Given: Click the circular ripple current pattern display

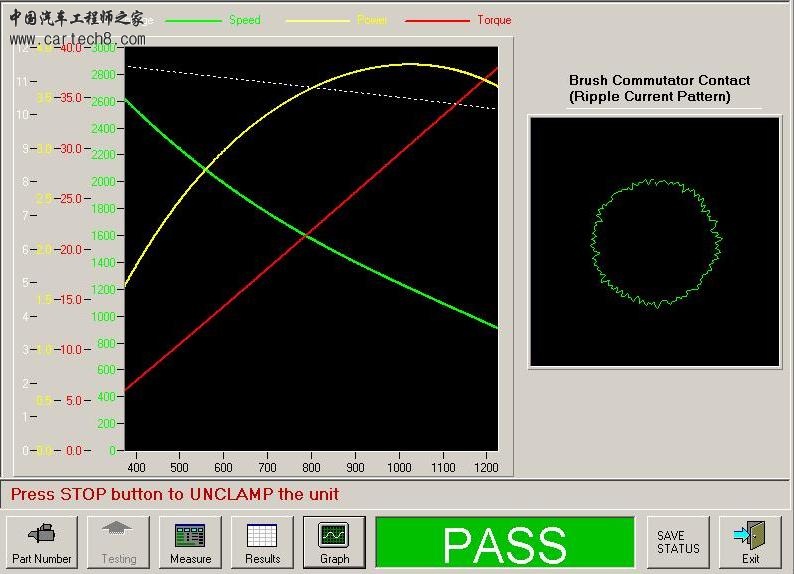Looking at the screenshot, I should (x=655, y=242).
